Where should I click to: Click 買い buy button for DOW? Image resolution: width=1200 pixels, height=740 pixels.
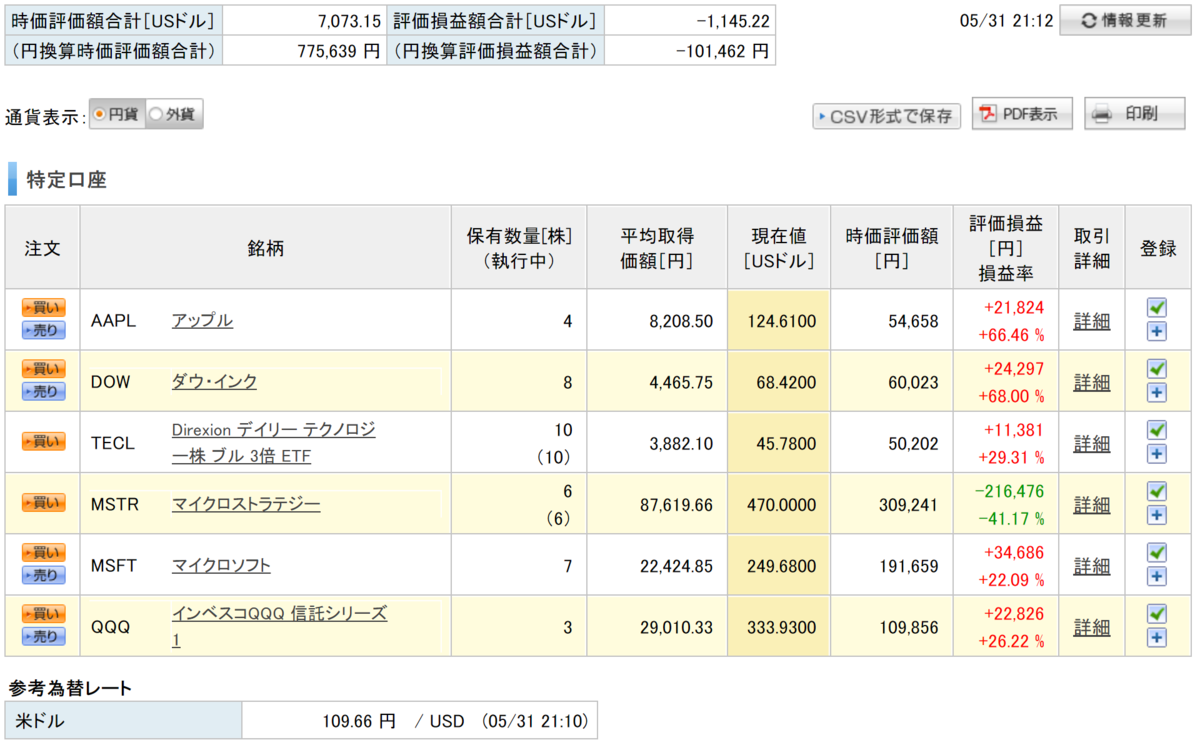click(43, 369)
